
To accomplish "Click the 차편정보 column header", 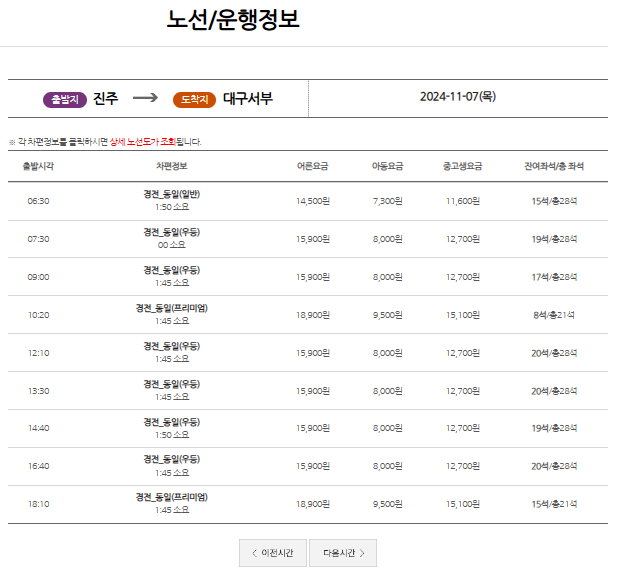I will pos(172,166).
